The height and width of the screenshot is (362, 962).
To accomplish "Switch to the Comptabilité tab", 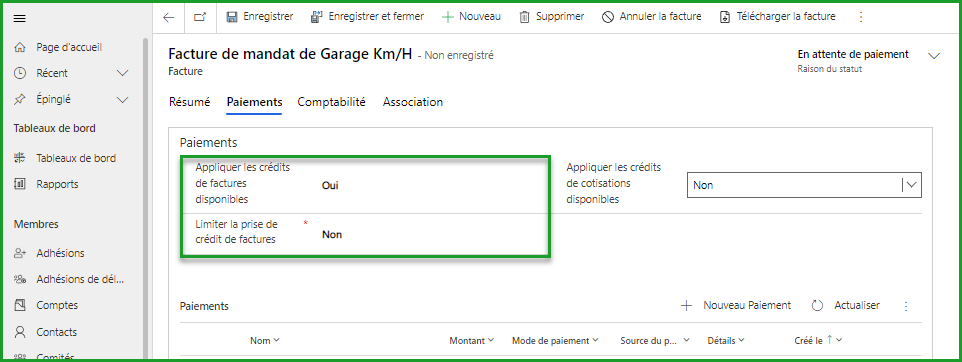I will (x=332, y=102).
